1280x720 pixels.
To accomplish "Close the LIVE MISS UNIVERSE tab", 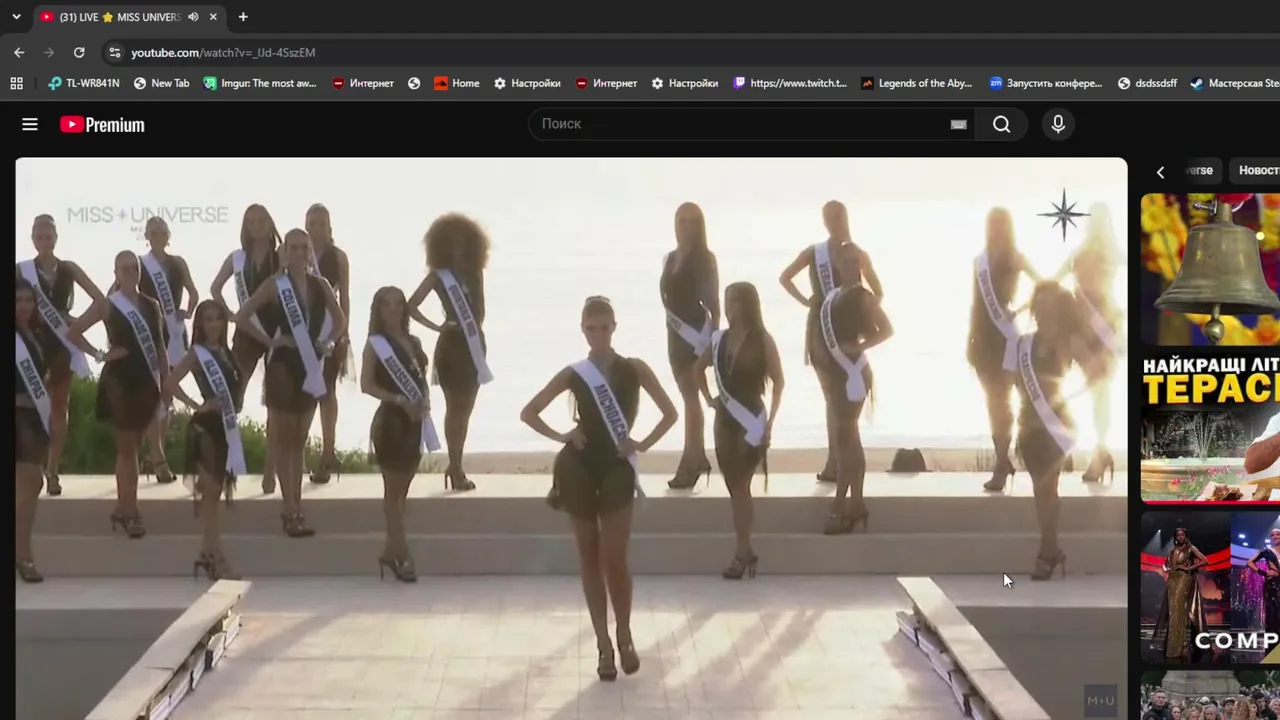I will point(213,17).
